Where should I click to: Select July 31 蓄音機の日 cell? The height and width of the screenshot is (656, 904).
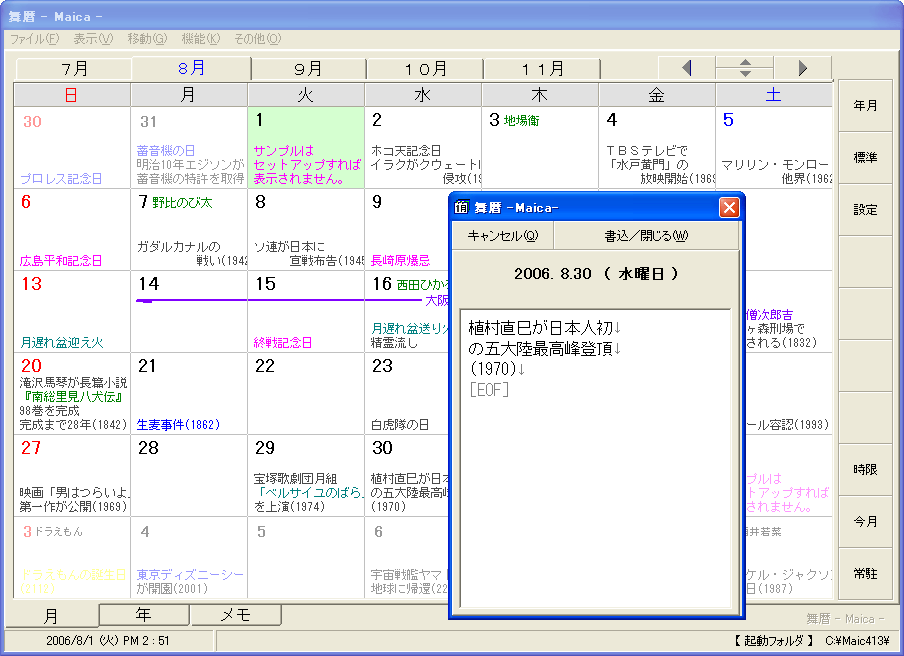coord(189,148)
